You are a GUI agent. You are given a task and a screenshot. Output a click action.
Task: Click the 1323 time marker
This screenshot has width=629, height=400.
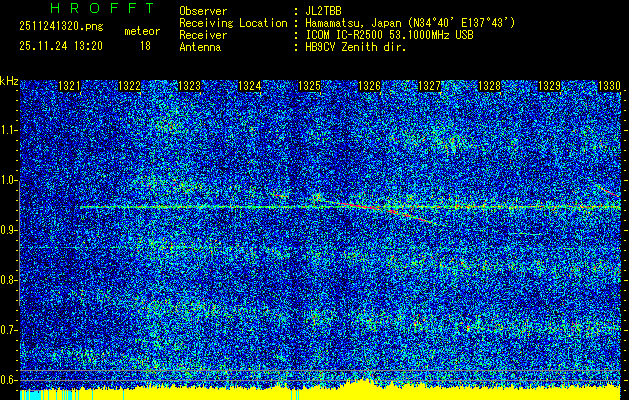[x=189, y=87]
